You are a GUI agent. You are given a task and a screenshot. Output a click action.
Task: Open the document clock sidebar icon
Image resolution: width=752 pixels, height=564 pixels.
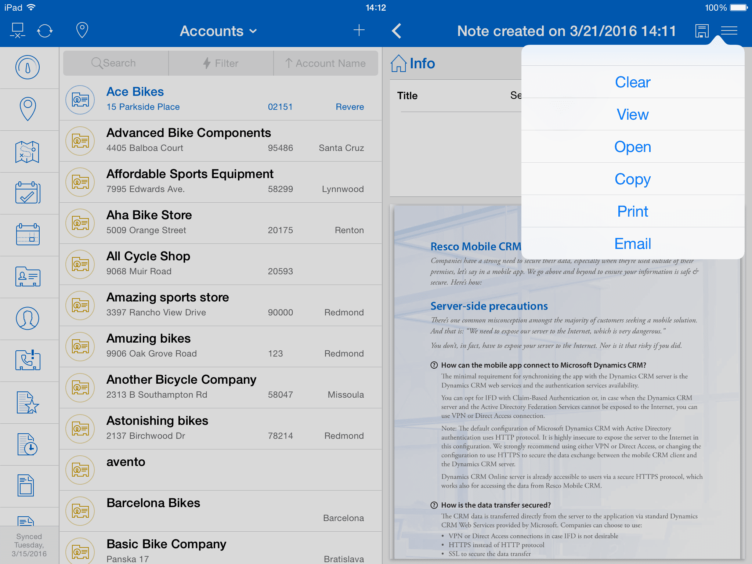[x=28, y=444]
